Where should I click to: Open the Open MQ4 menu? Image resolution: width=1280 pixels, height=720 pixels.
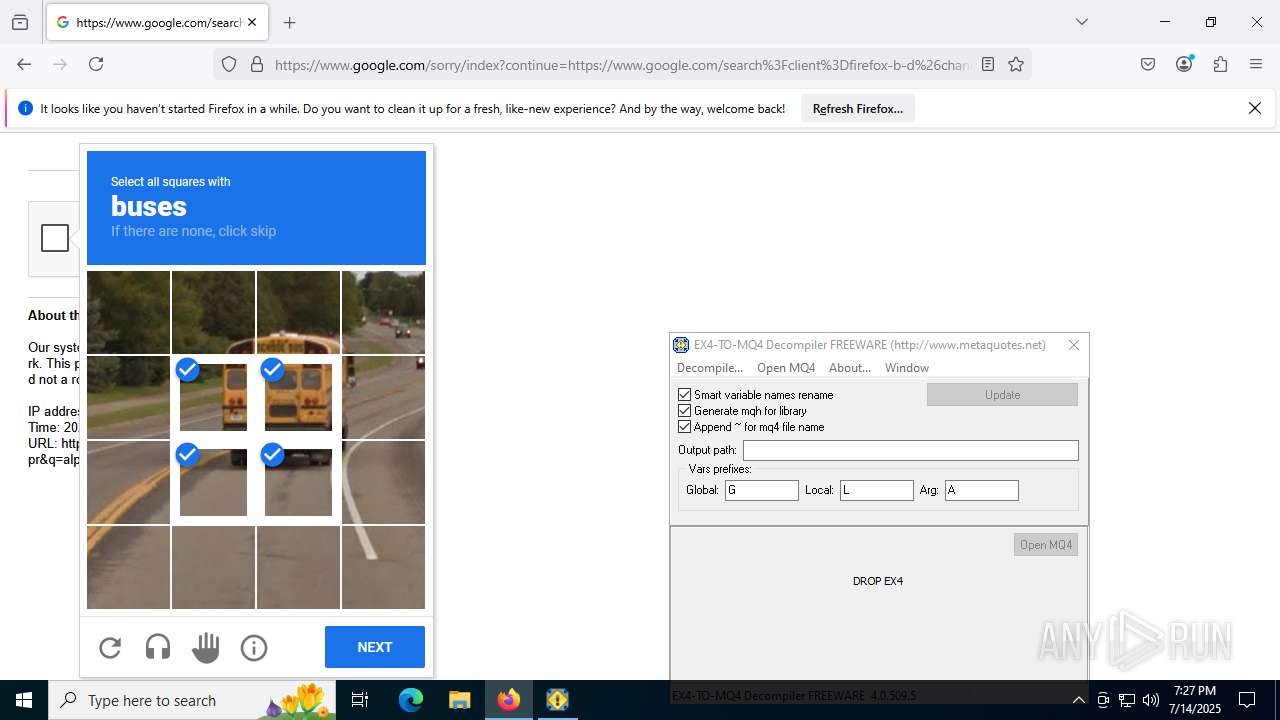click(786, 368)
